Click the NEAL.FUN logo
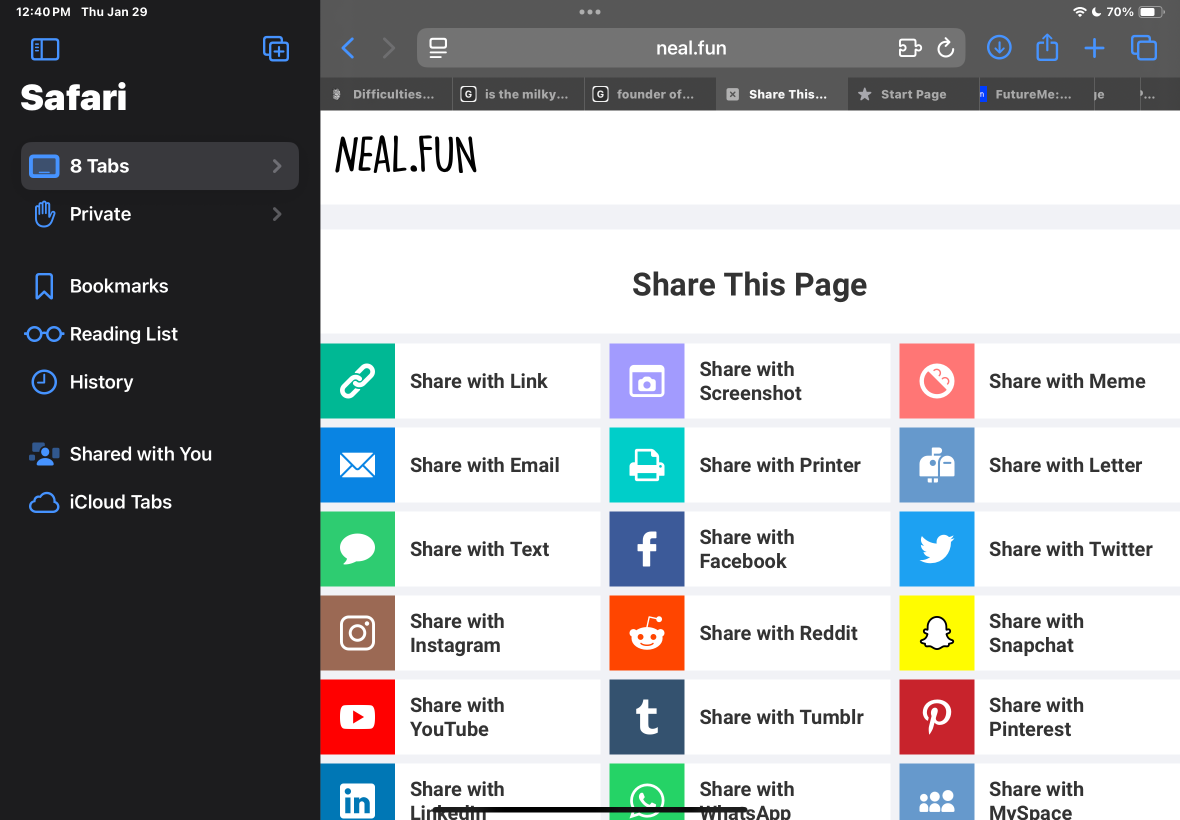Screen dimensions: 1180x820 406,155
